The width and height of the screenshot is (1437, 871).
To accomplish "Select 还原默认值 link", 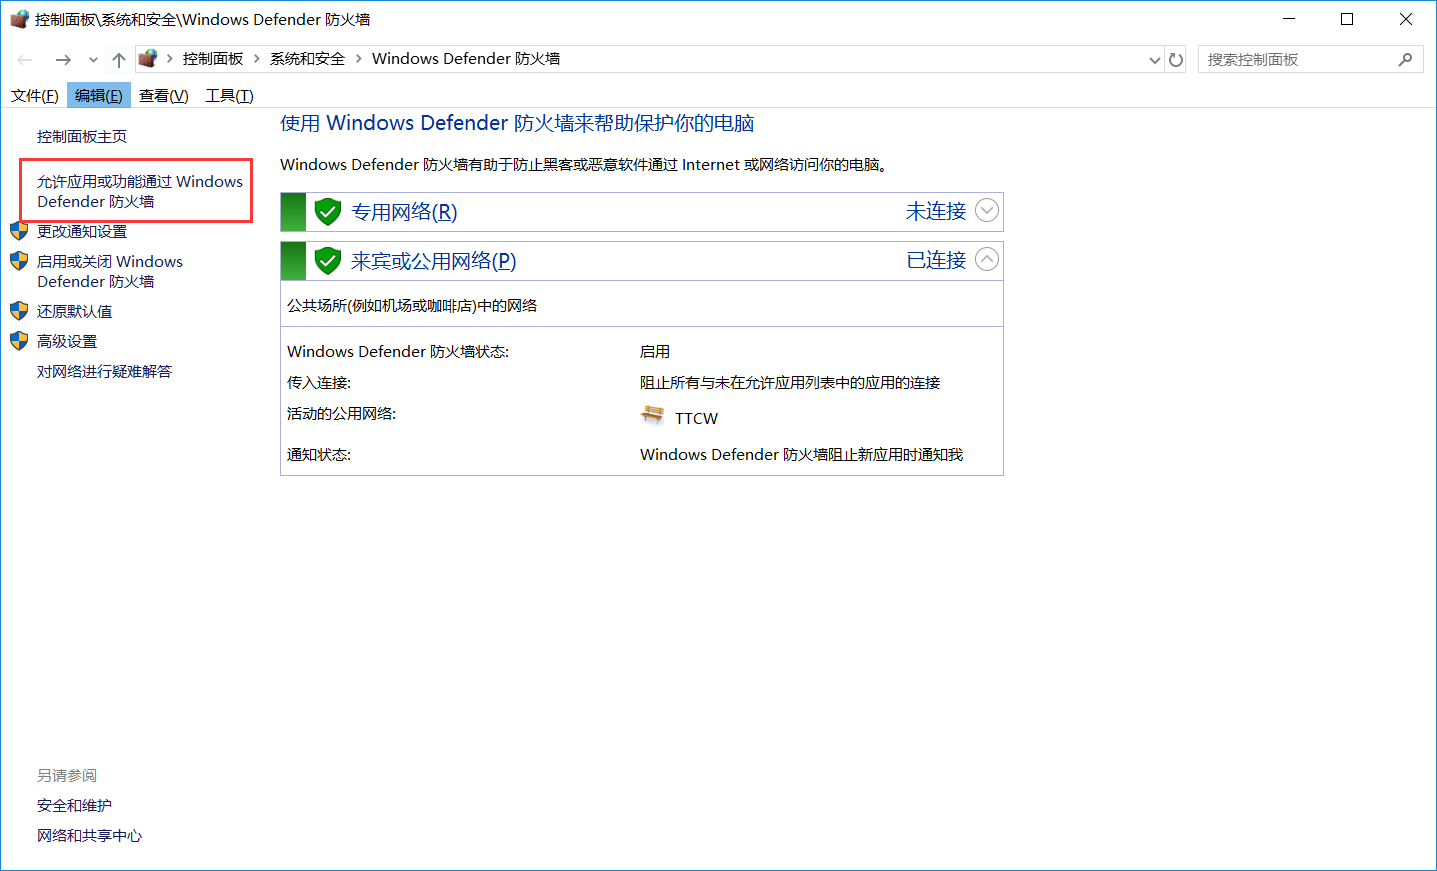I will coord(75,312).
